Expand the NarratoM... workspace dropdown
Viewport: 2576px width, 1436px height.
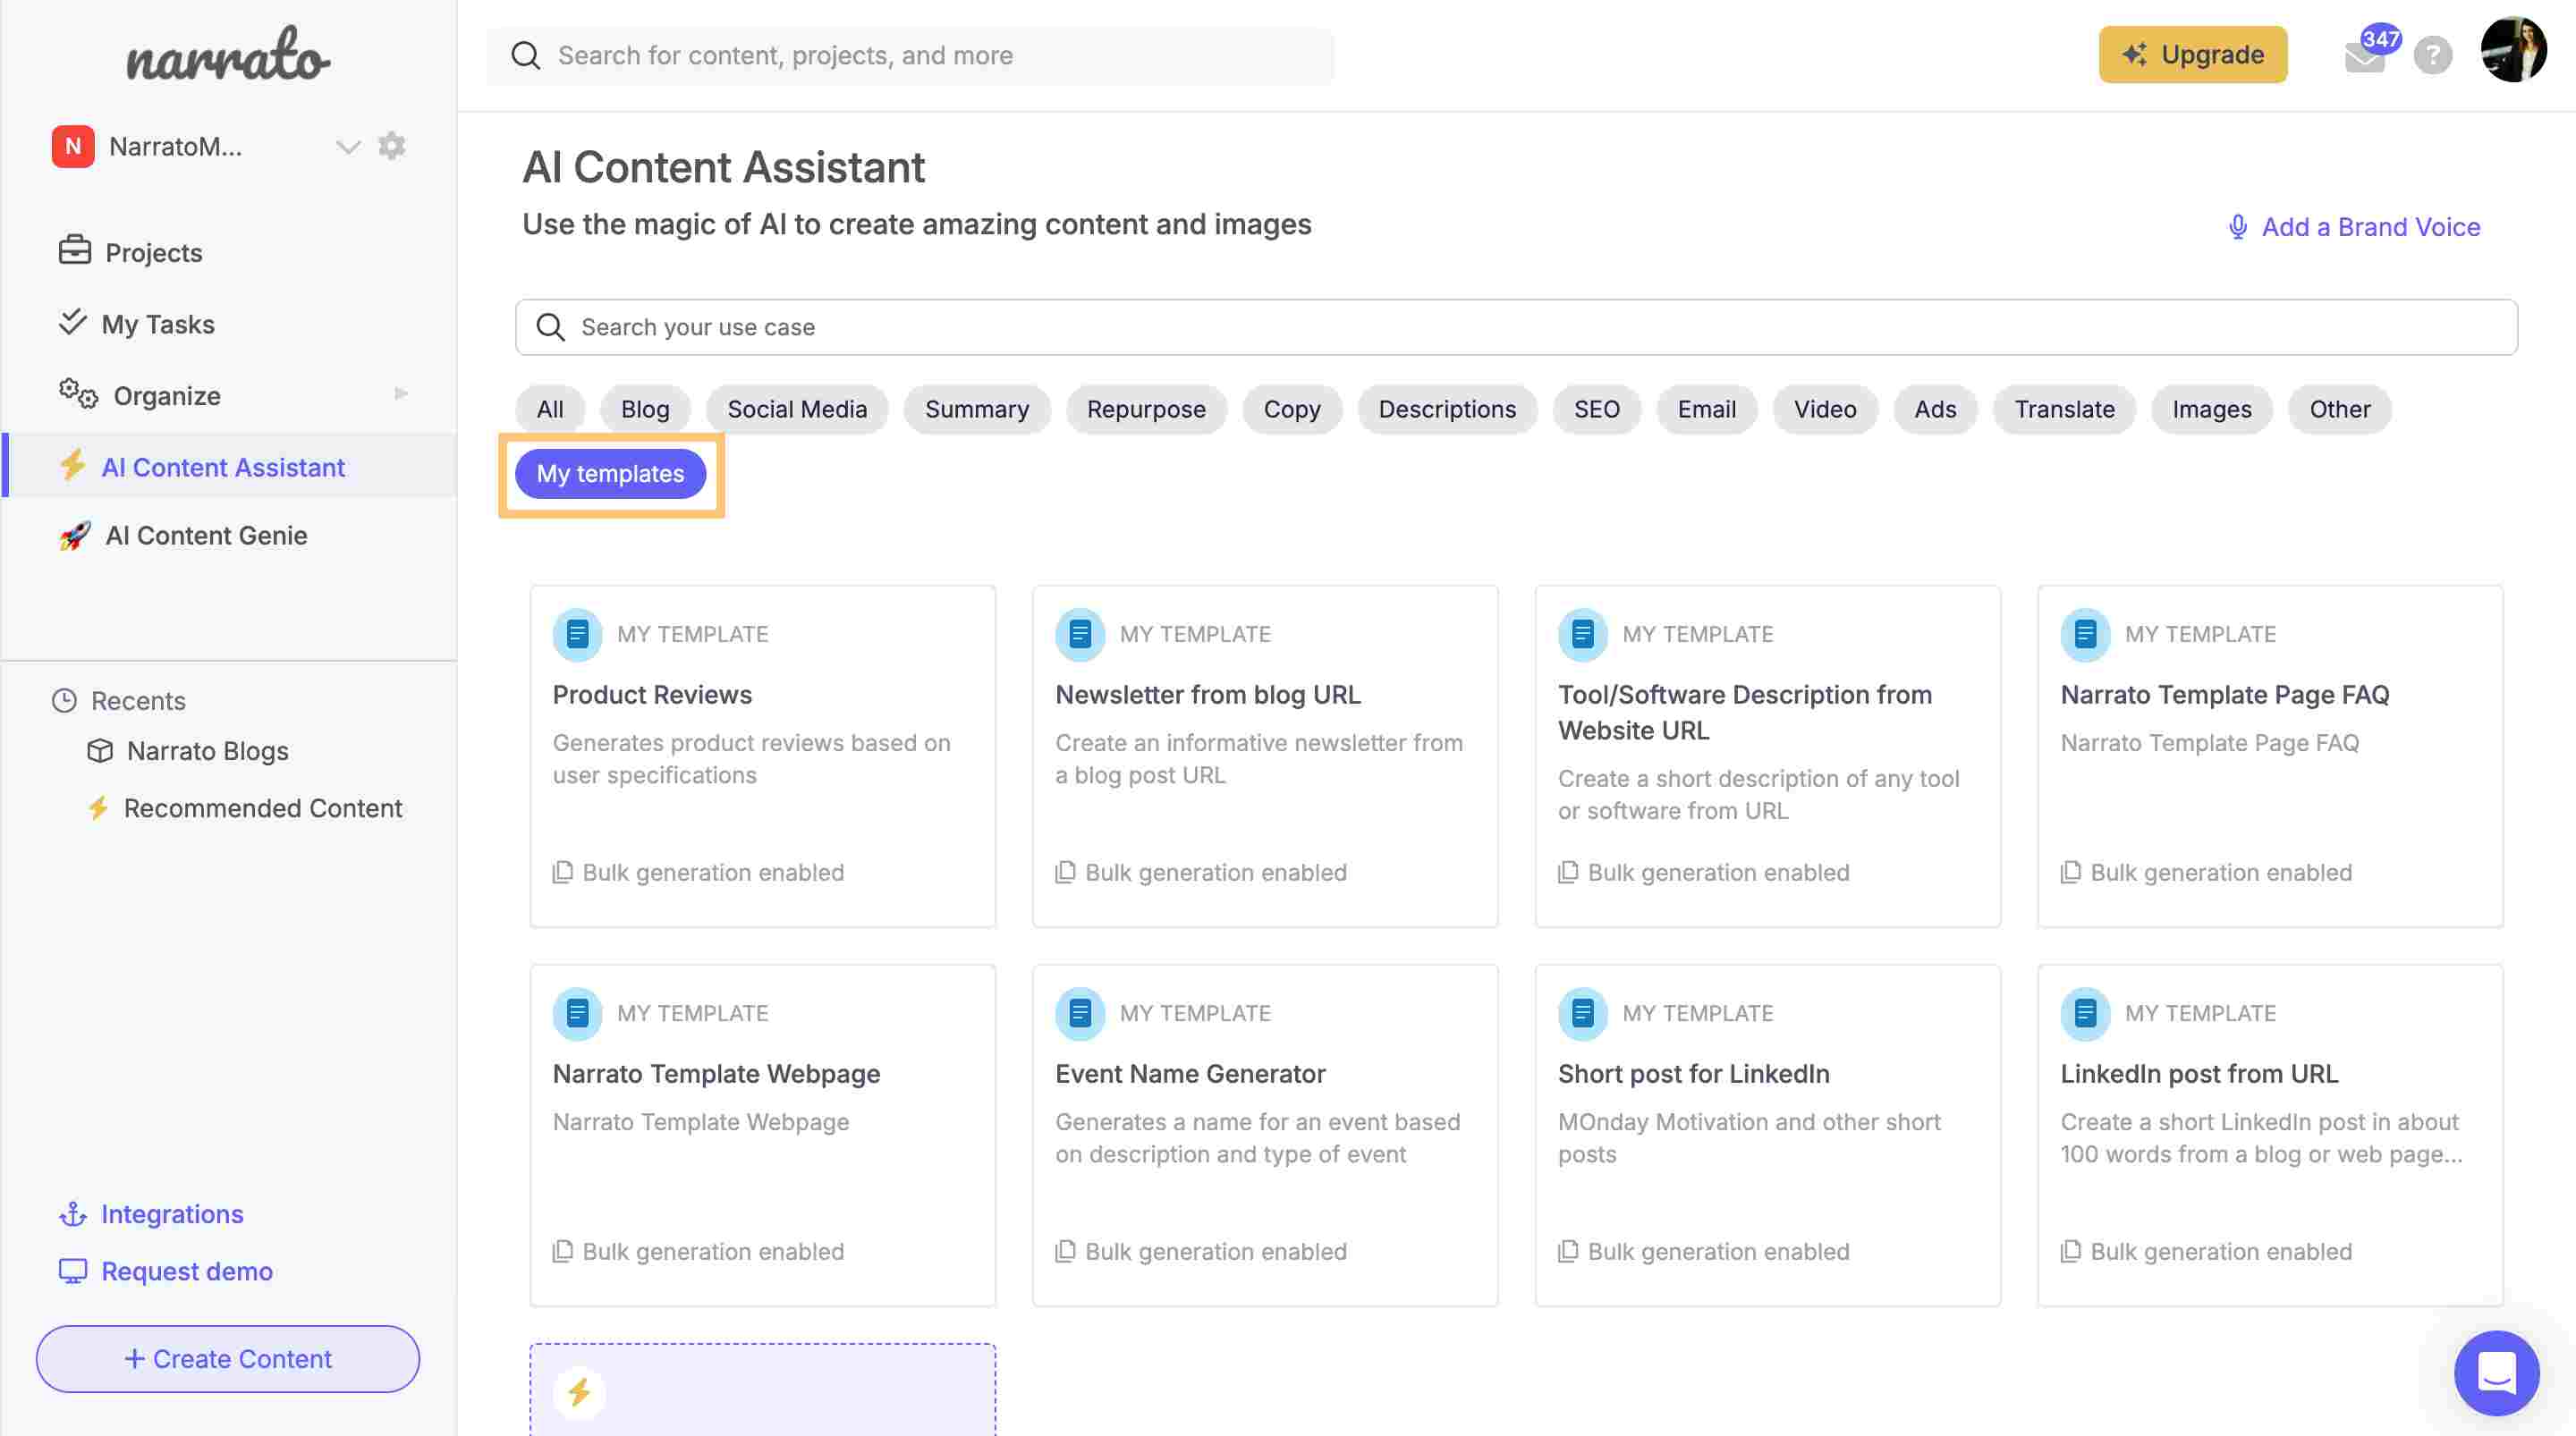coord(347,147)
